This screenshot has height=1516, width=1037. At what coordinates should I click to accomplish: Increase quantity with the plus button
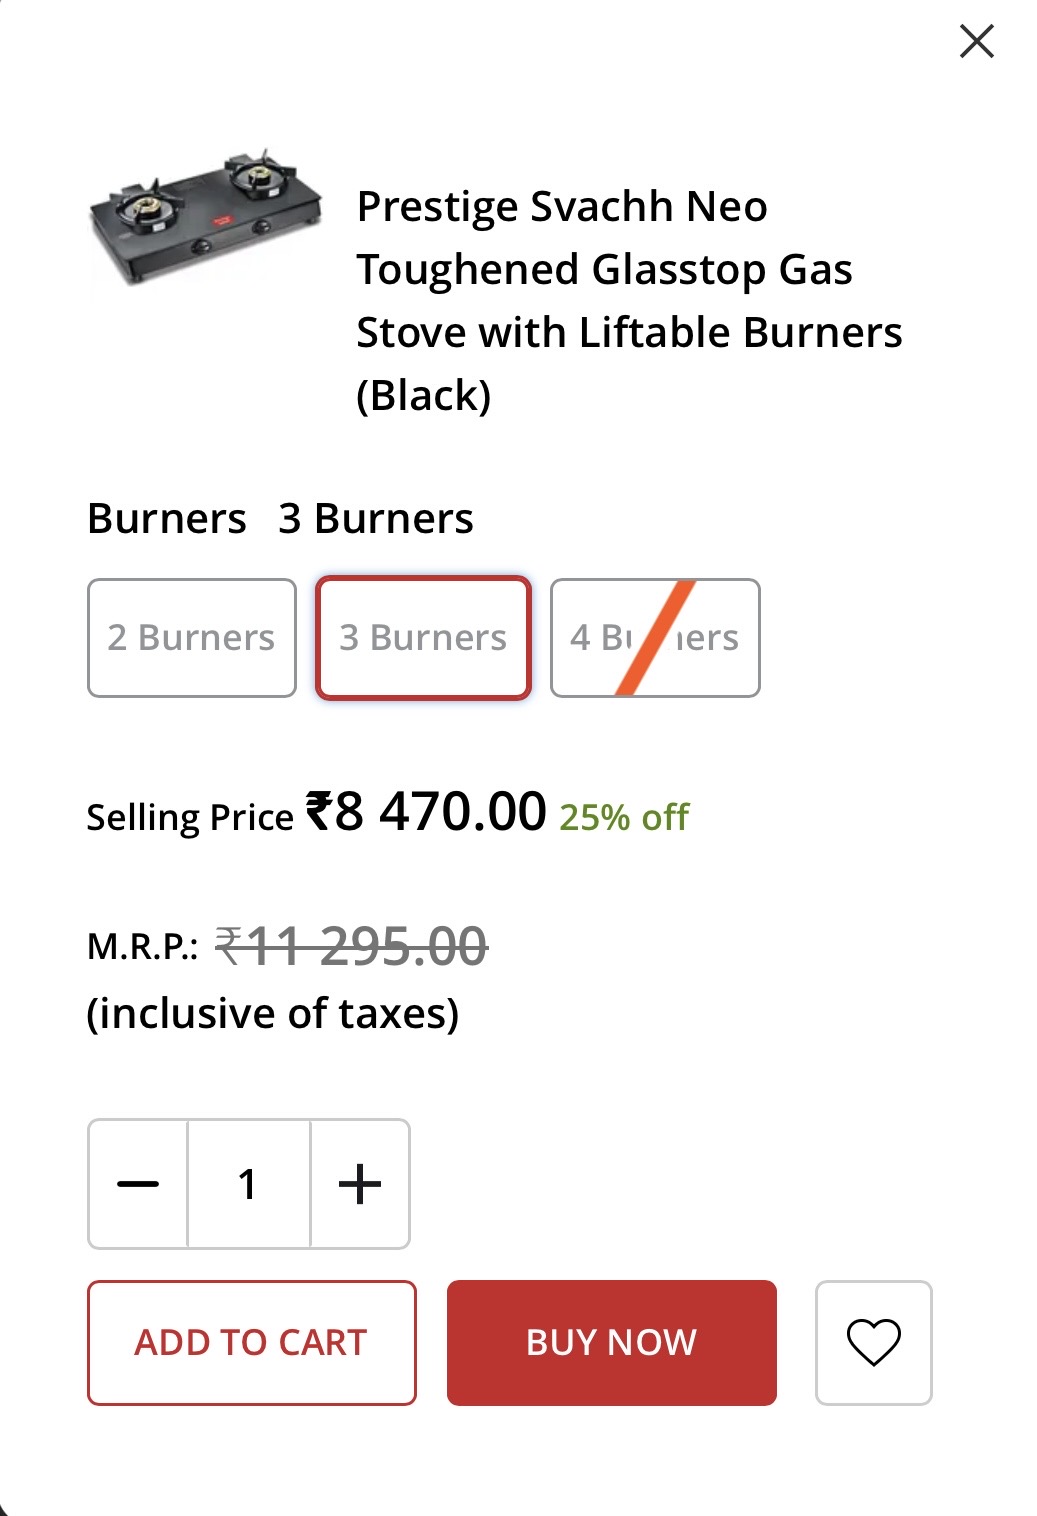360,1184
